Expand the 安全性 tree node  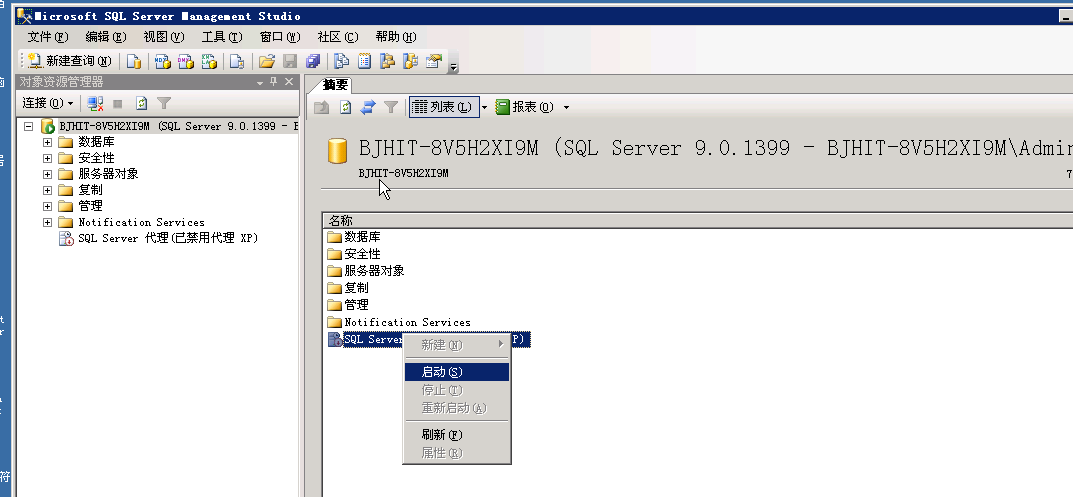coord(47,158)
